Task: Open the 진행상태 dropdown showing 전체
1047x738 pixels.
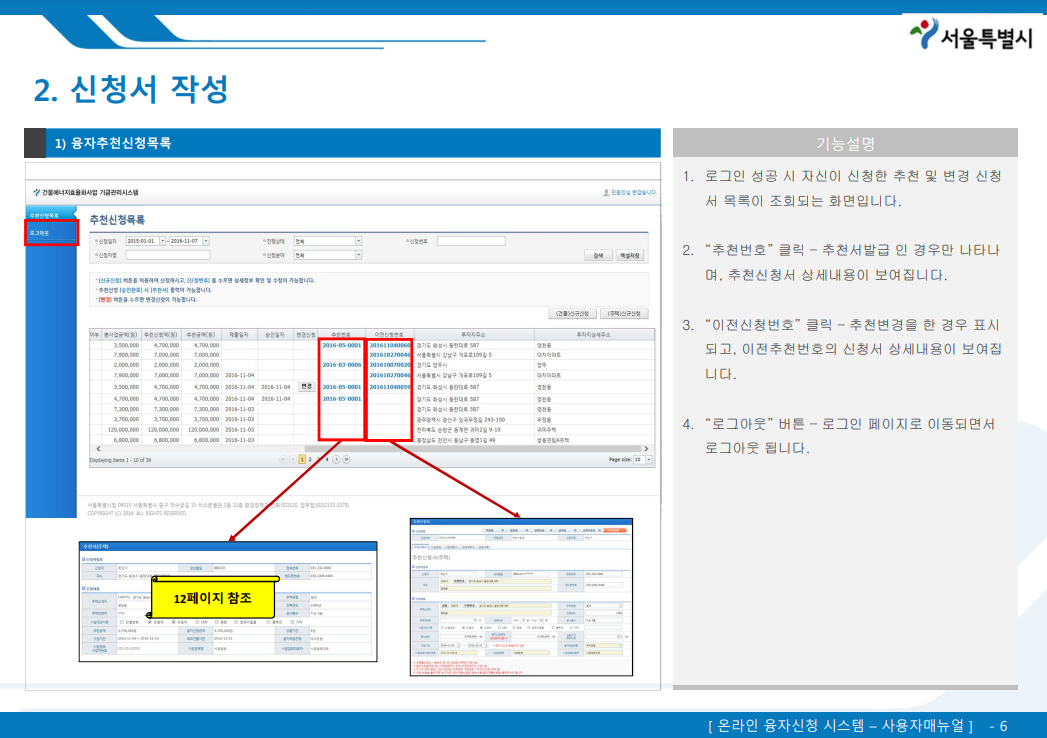Action: [361, 239]
